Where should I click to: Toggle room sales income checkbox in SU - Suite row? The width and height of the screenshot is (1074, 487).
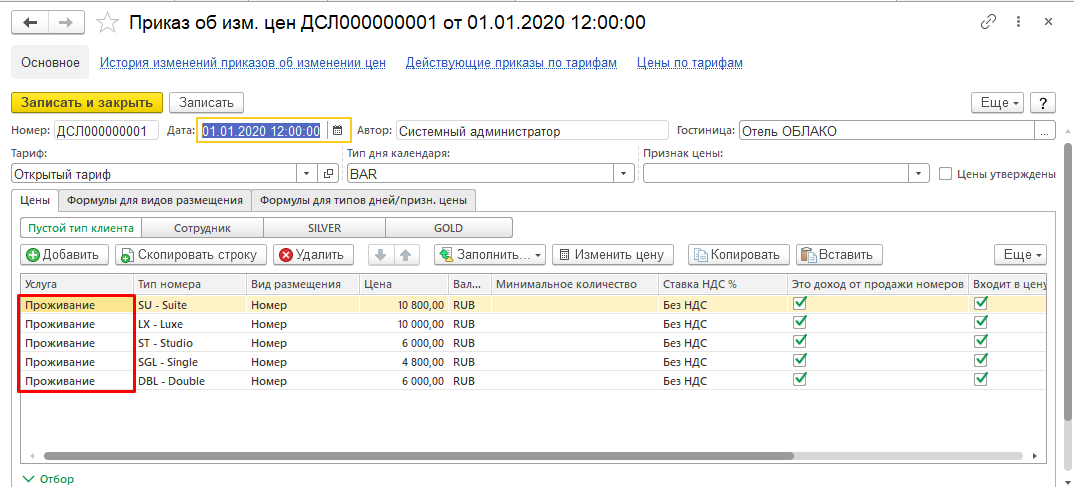[x=799, y=303]
